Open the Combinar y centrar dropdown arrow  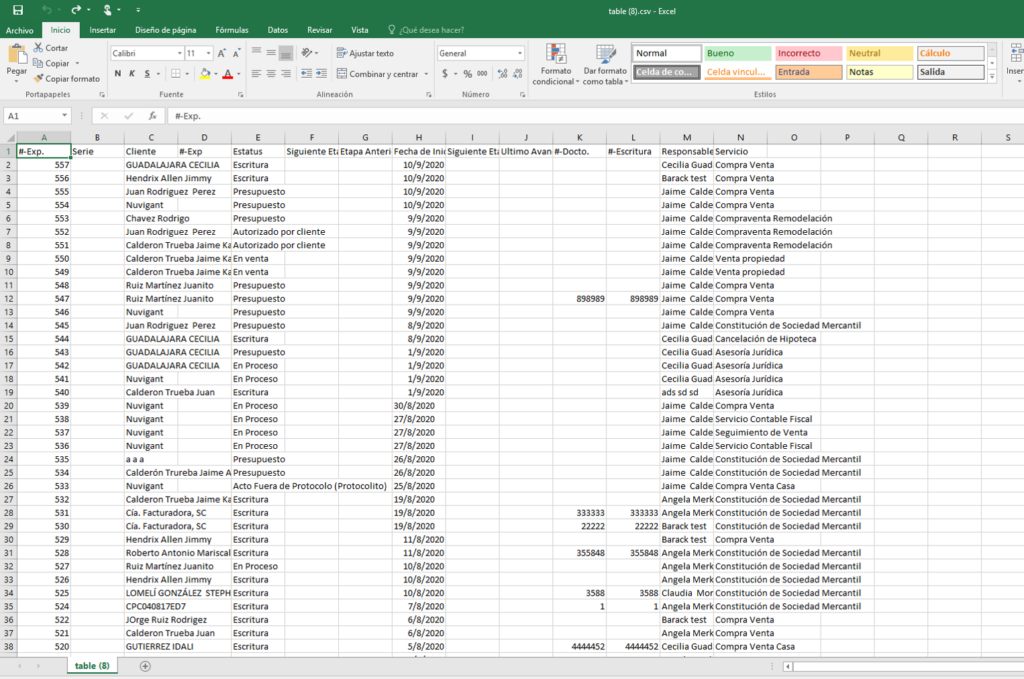pos(426,74)
